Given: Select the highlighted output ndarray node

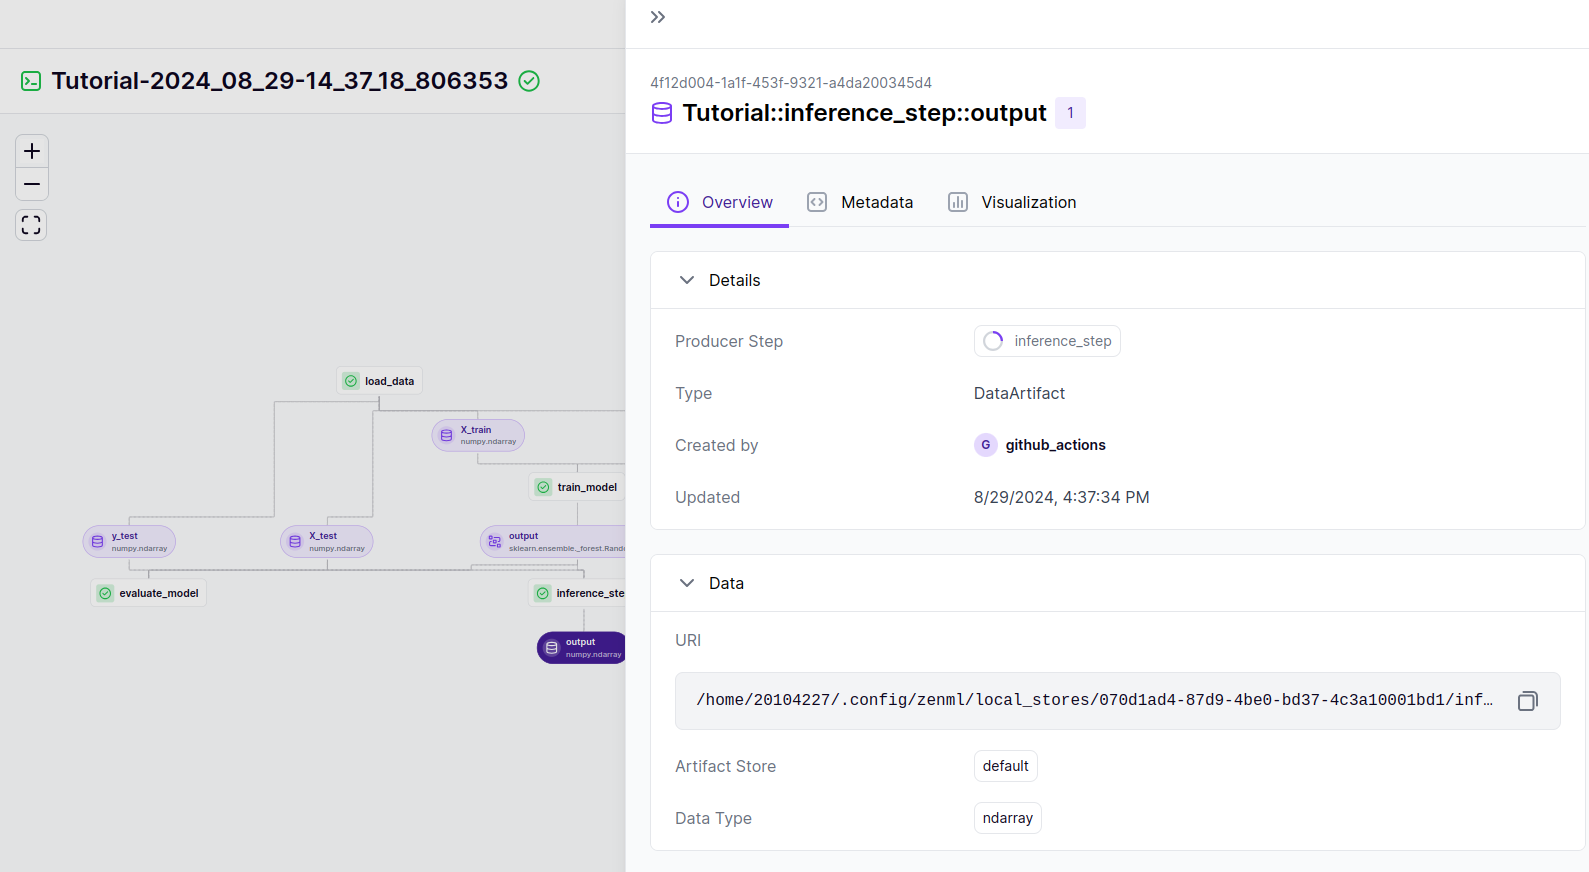Looking at the screenshot, I should click(x=583, y=648).
